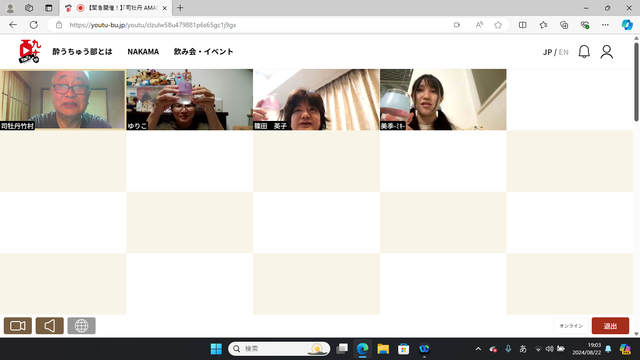
Task: View site information lock icon
Action: coord(59,25)
